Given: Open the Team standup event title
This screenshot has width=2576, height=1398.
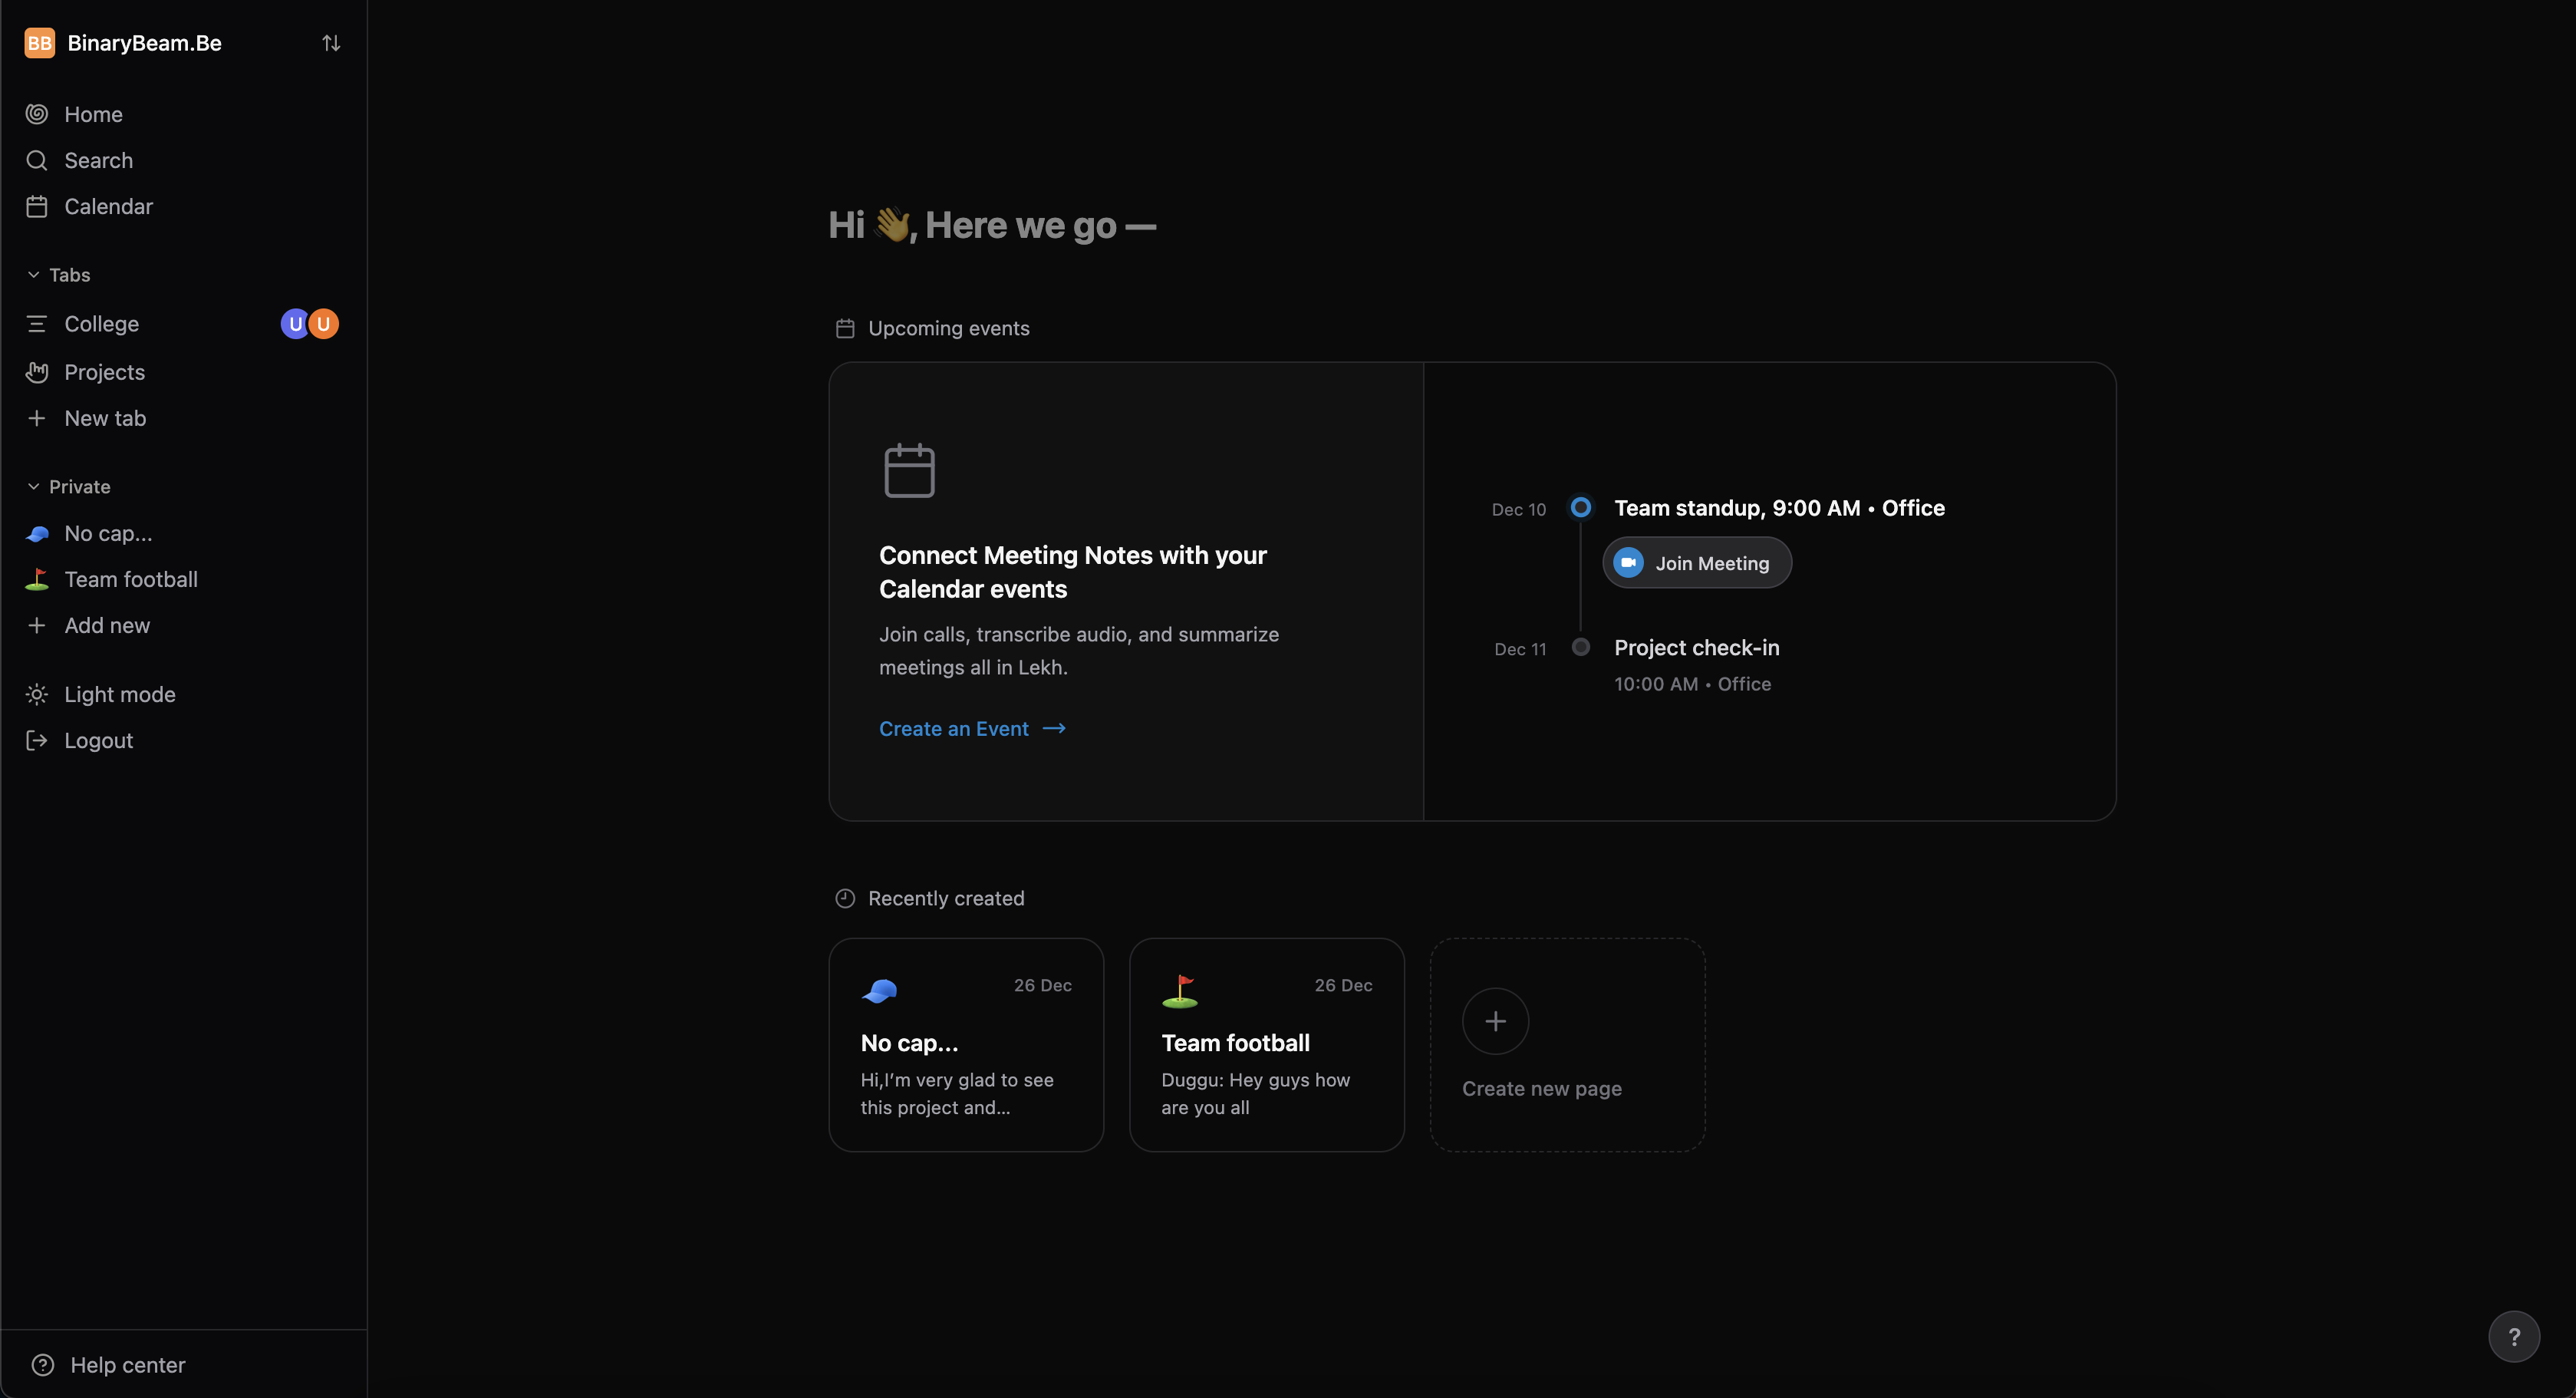Looking at the screenshot, I should click(x=1779, y=508).
